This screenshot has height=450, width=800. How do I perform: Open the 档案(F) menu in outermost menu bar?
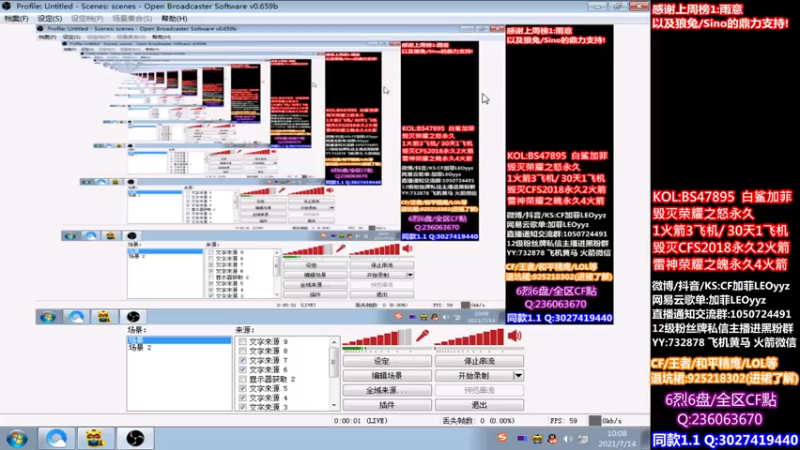pyautogui.click(x=16, y=18)
